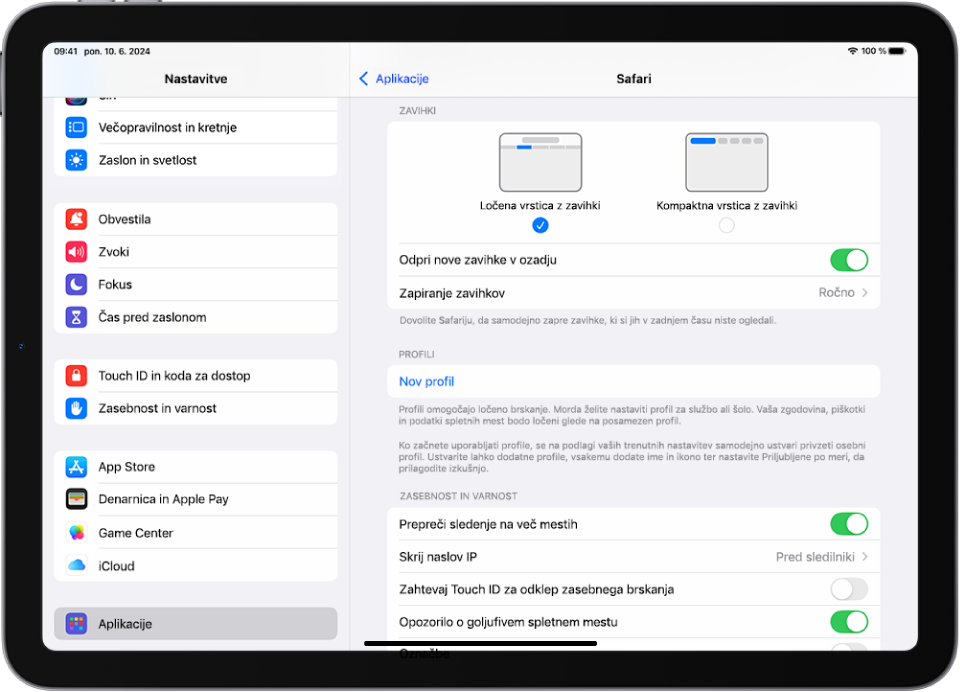This screenshot has height=692, width=960.
Task: Tap the Zvoki speaker icon
Action: click(x=76, y=252)
